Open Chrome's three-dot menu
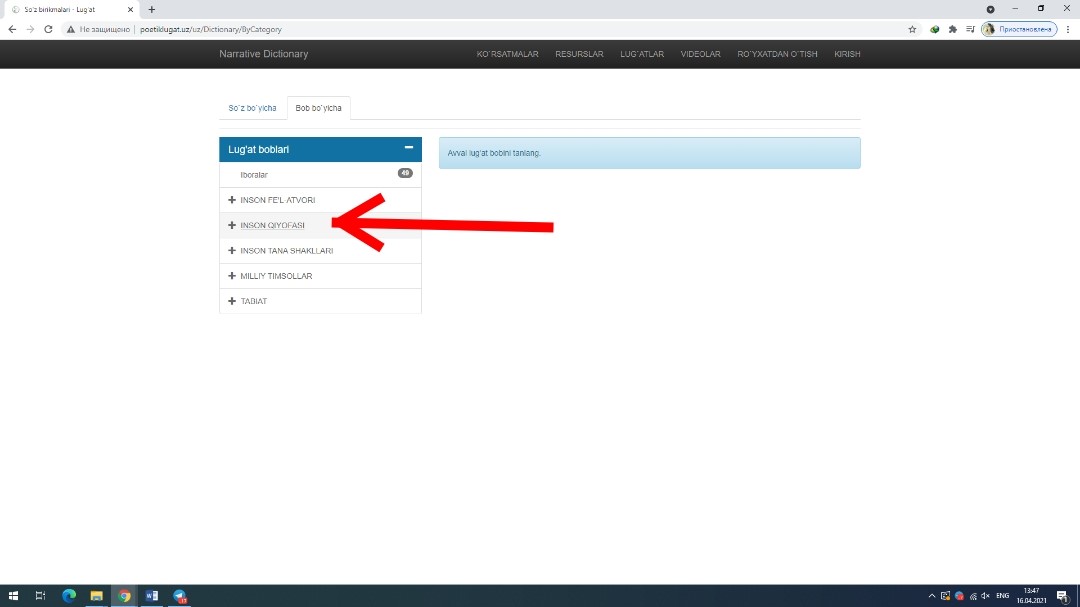The image size is (1080, 607). [1066, 29]
